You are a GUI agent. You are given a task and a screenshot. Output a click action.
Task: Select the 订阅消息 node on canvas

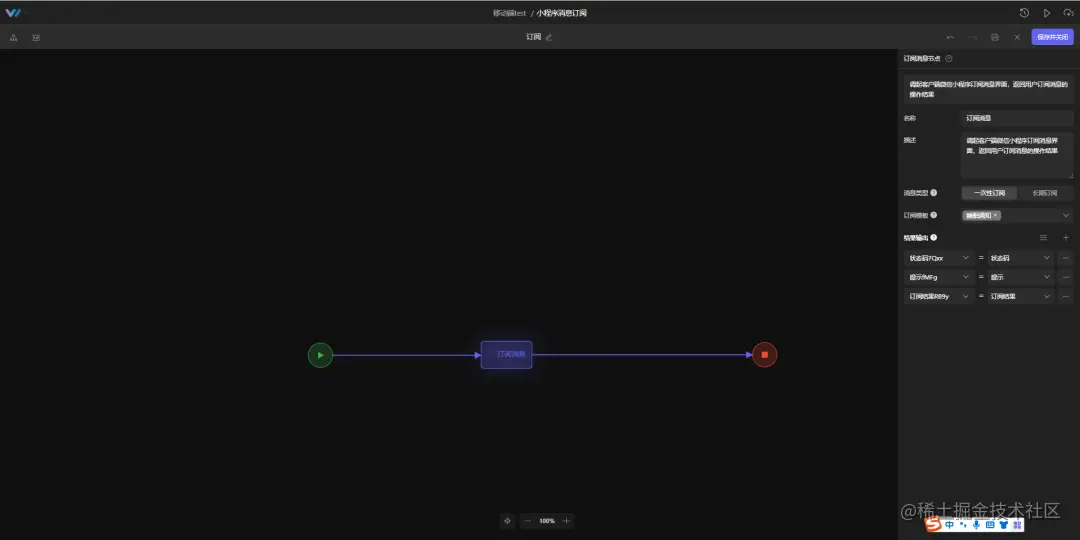coord(506,355)
